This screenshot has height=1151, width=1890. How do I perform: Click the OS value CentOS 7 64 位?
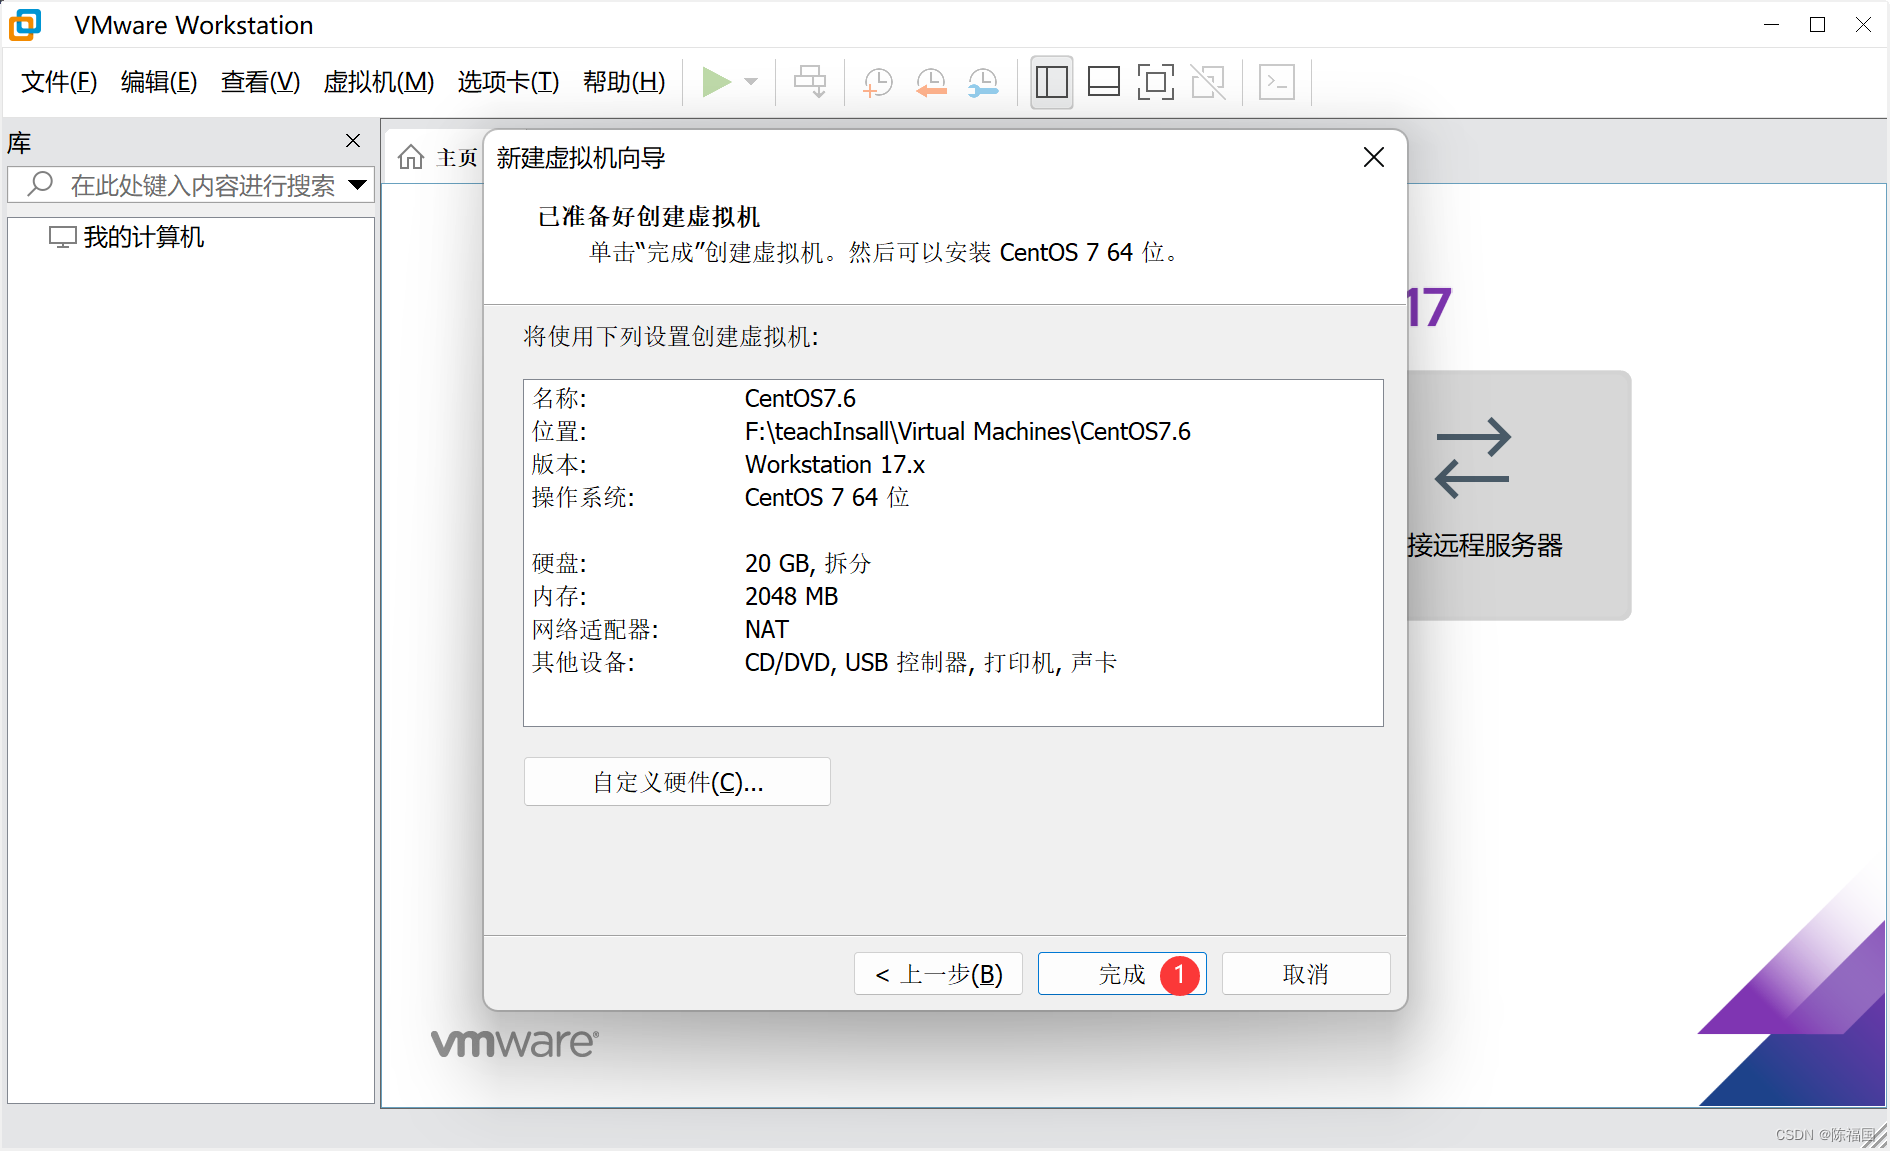(x=827, y=497)
